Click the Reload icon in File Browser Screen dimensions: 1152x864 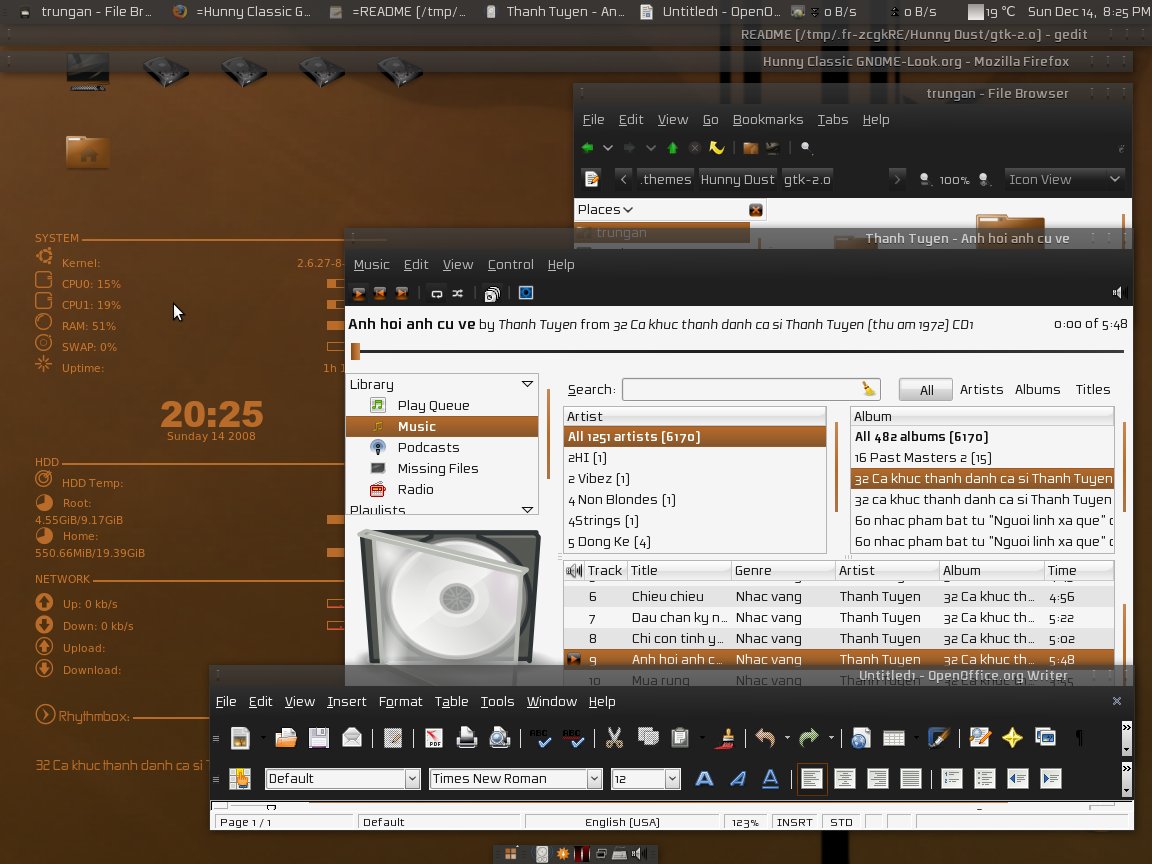[716, 148]
